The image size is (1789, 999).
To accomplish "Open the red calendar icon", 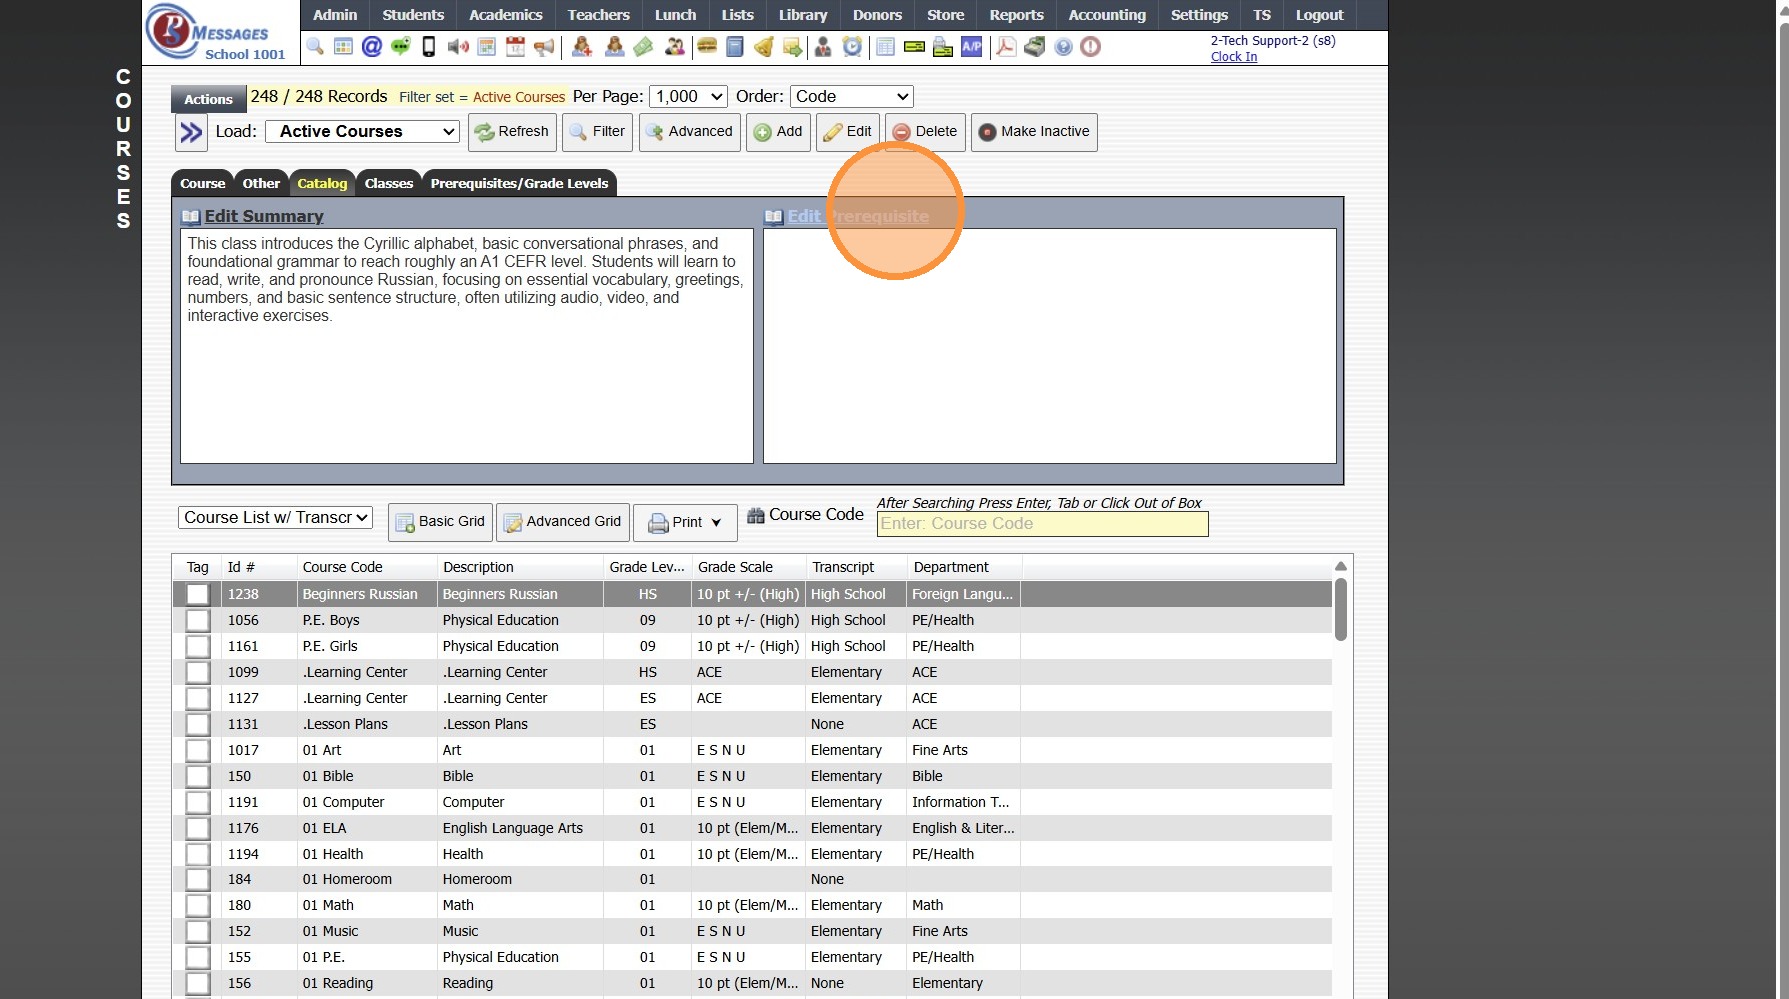I will click(x=515, y=46).
